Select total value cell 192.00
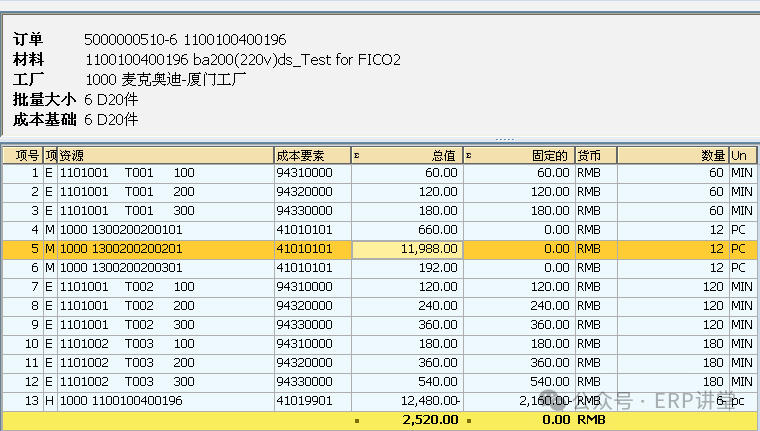Screen dimensions: 760x431 click(407, 268)
